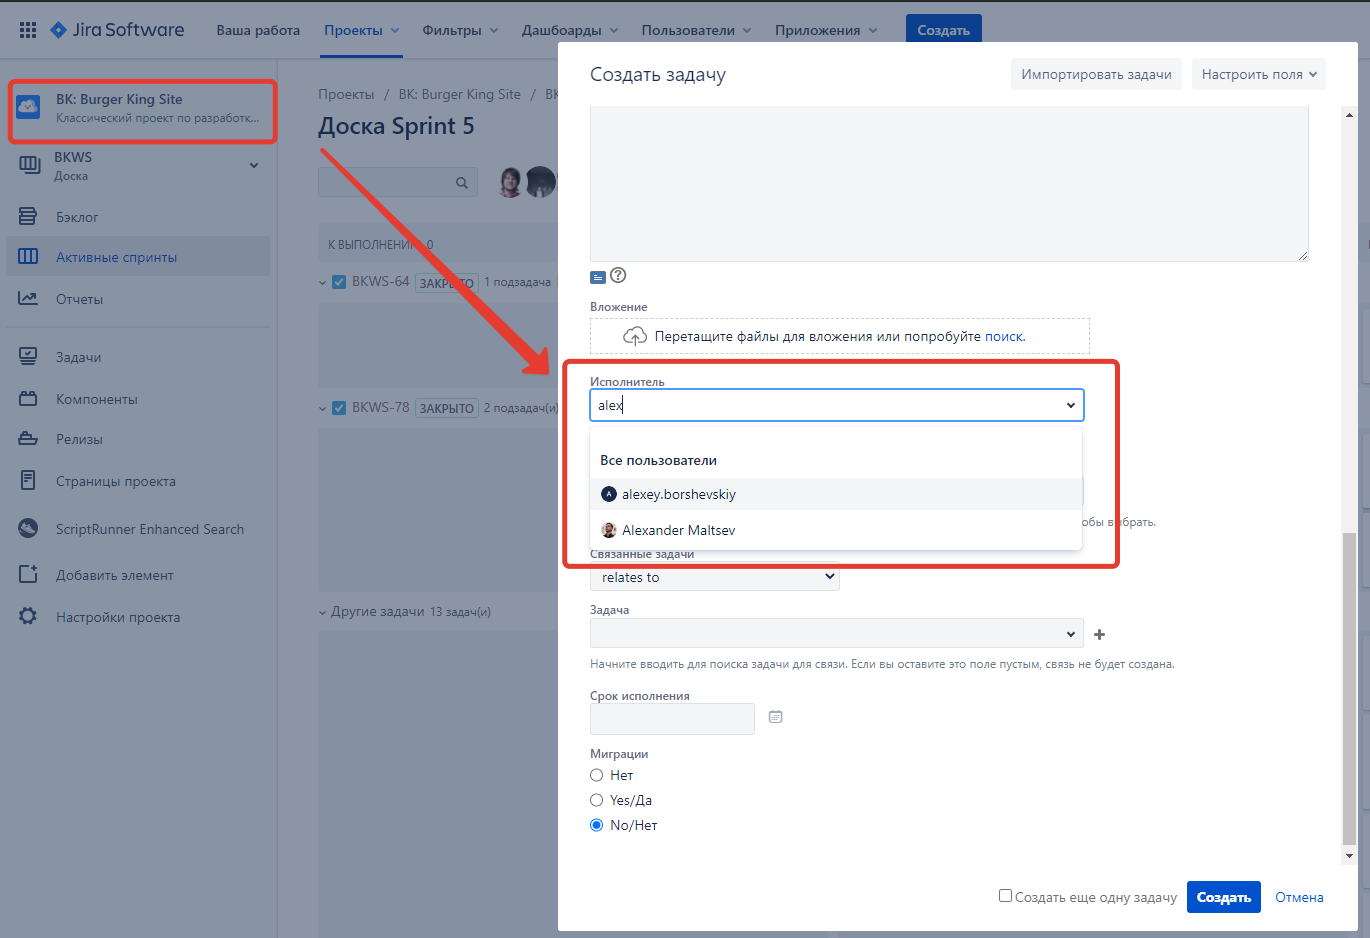Open Отчеты chart icon in sidebar

[x=28, y=299]
